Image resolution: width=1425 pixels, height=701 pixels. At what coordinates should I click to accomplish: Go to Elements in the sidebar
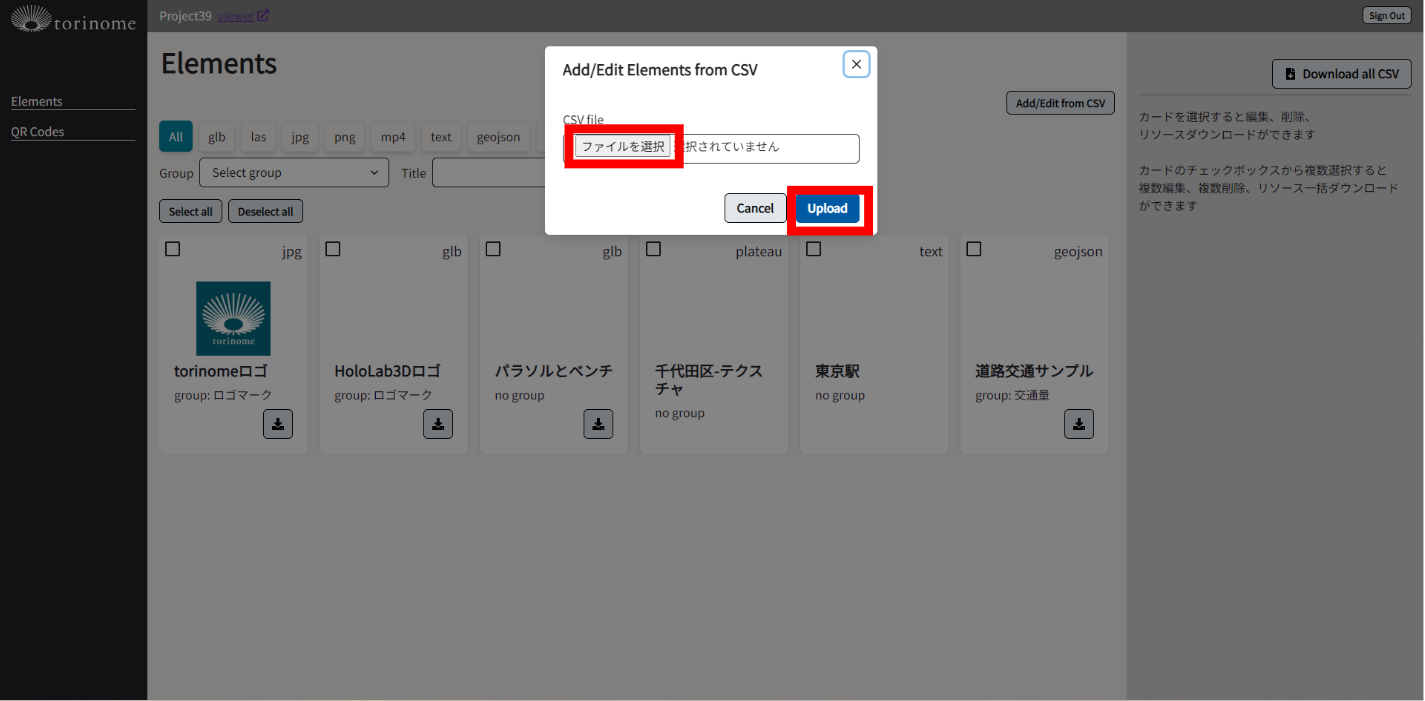click(37, 102)
